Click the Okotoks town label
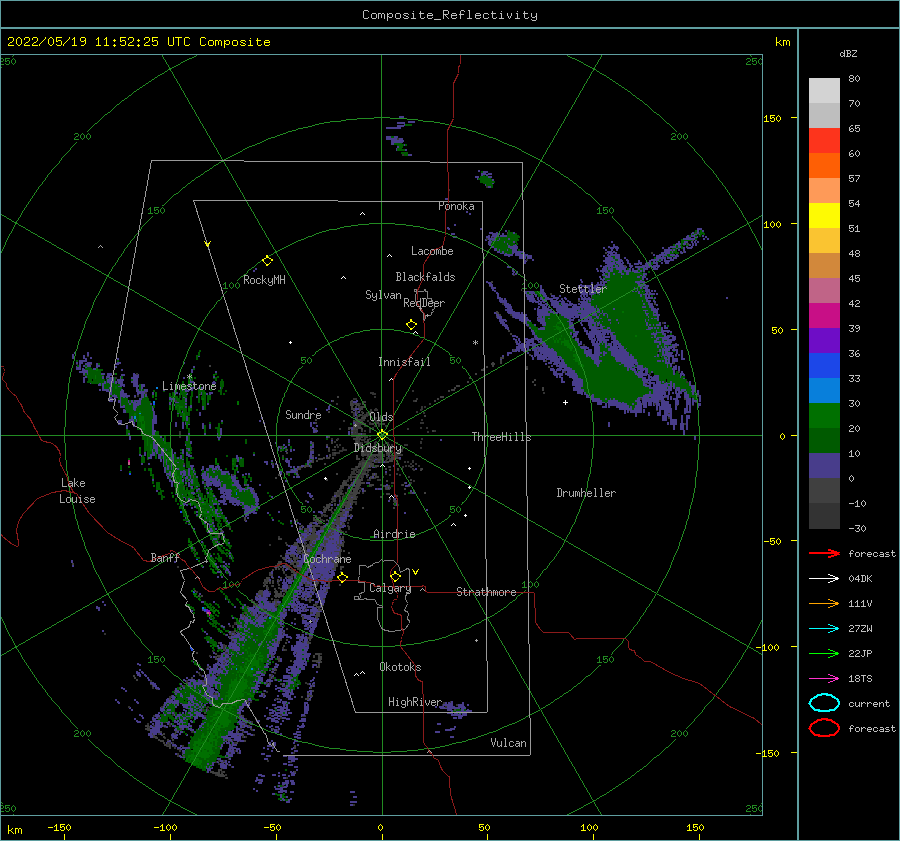Image resolution: width=900 pixels, height=841 pixels. coord(400,667)
